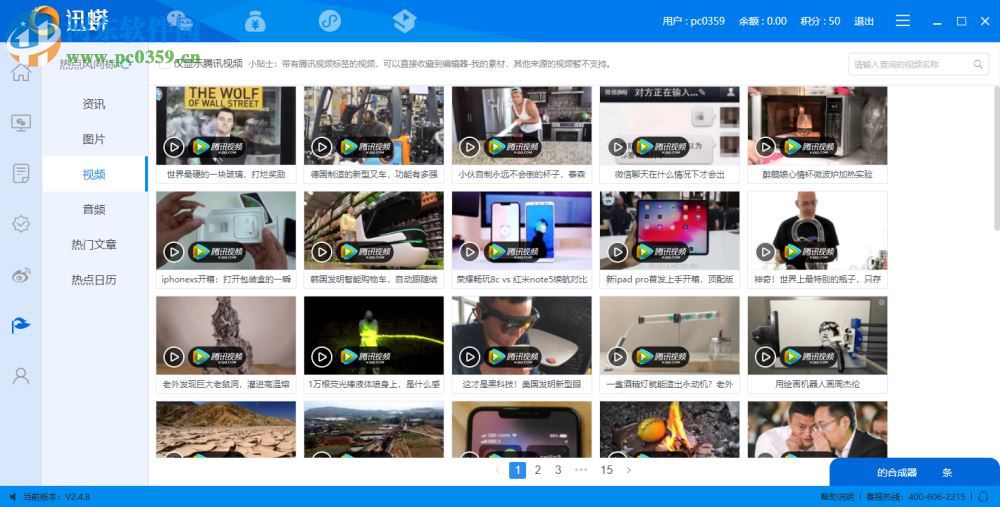This screenshot has height=507, width=1000.
Task: Click the search magnifier icon
Action: [x=978, y=64]
